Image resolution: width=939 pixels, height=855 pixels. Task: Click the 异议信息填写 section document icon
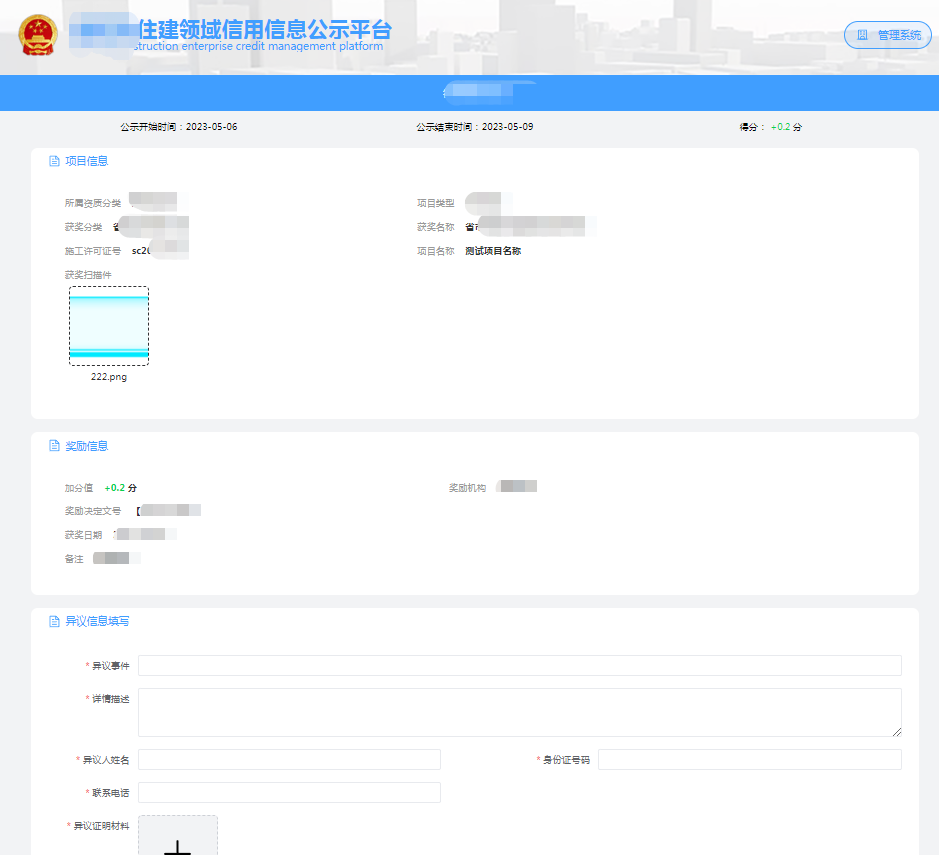click(54, 621)
